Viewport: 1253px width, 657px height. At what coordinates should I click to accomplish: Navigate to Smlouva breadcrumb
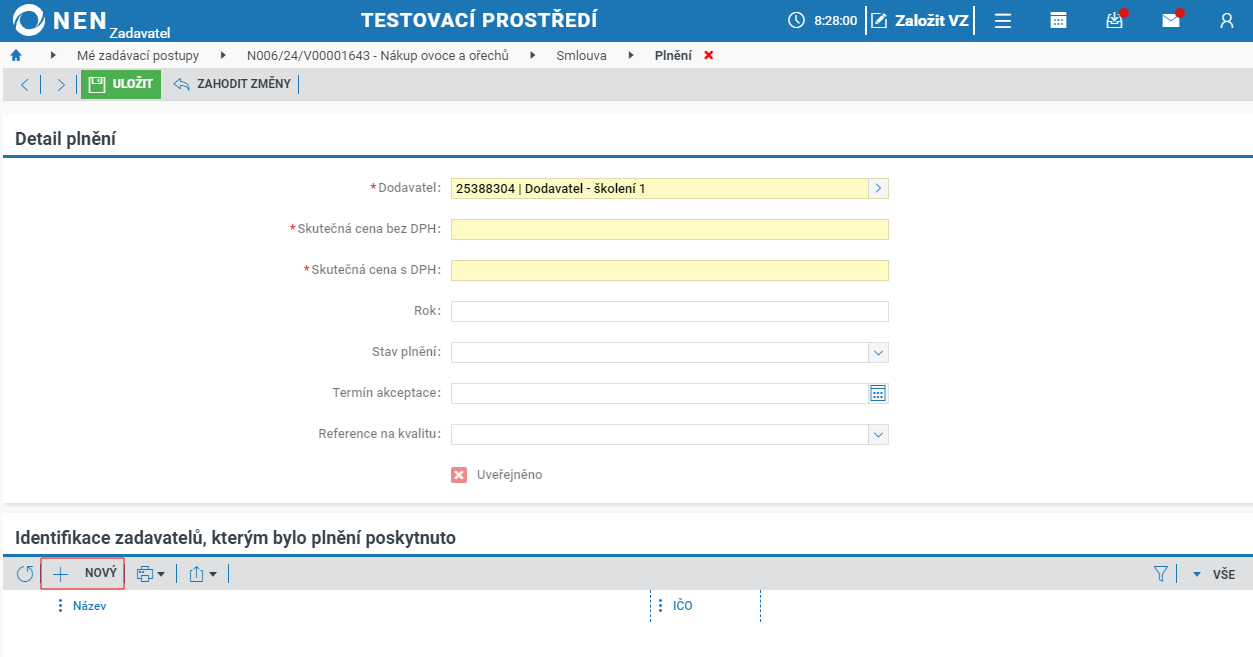582,55
